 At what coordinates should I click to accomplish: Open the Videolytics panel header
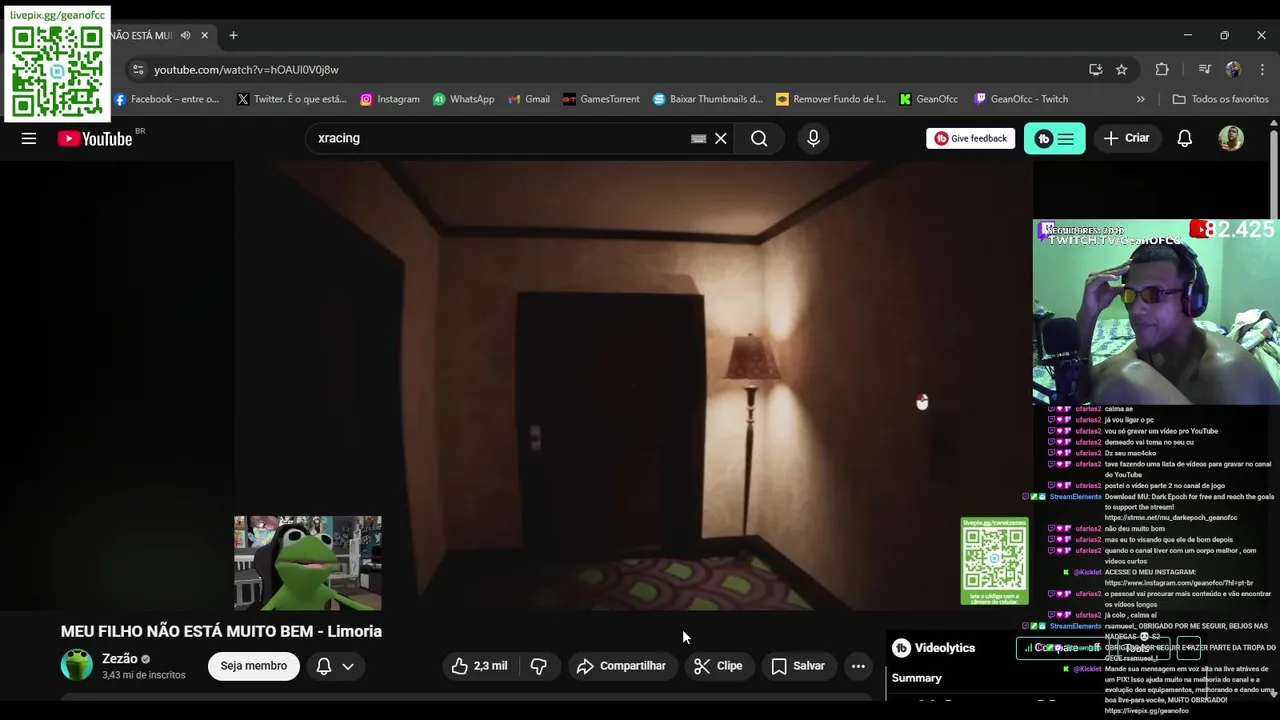pyautogui.click(x=934, y=648)
